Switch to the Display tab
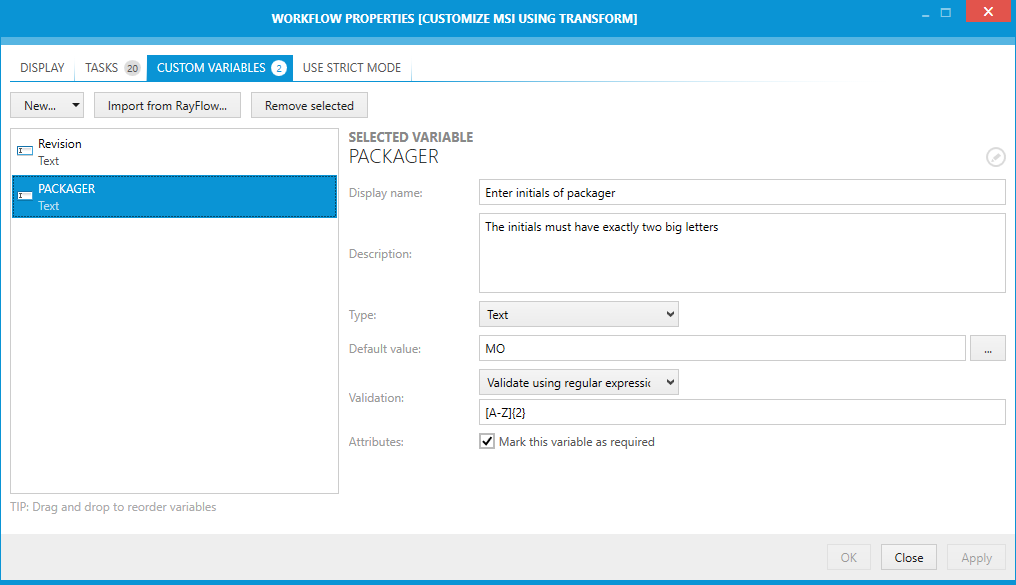 pyautogui.click(x=42, y=68)
